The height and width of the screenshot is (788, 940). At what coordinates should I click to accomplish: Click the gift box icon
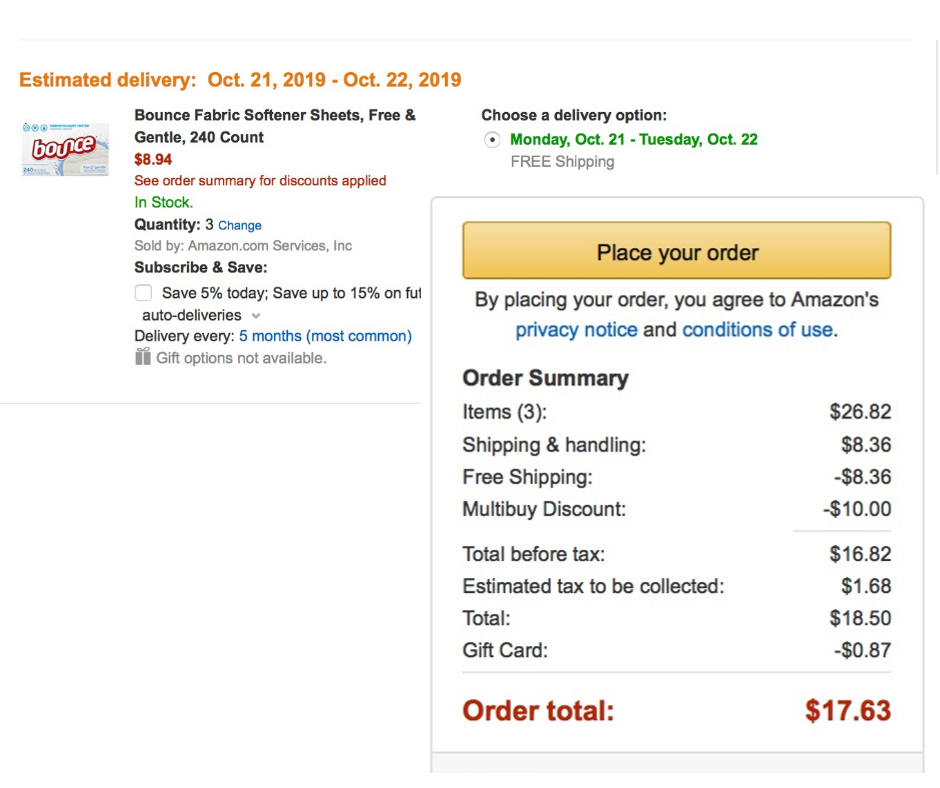coord(143,357)
